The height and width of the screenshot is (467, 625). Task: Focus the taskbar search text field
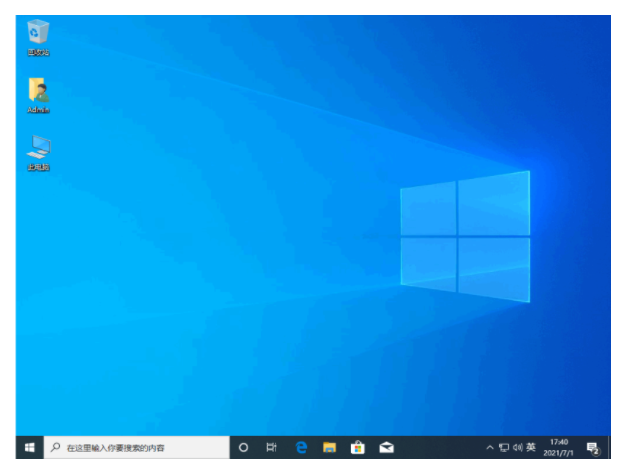[x=137, y=447]
